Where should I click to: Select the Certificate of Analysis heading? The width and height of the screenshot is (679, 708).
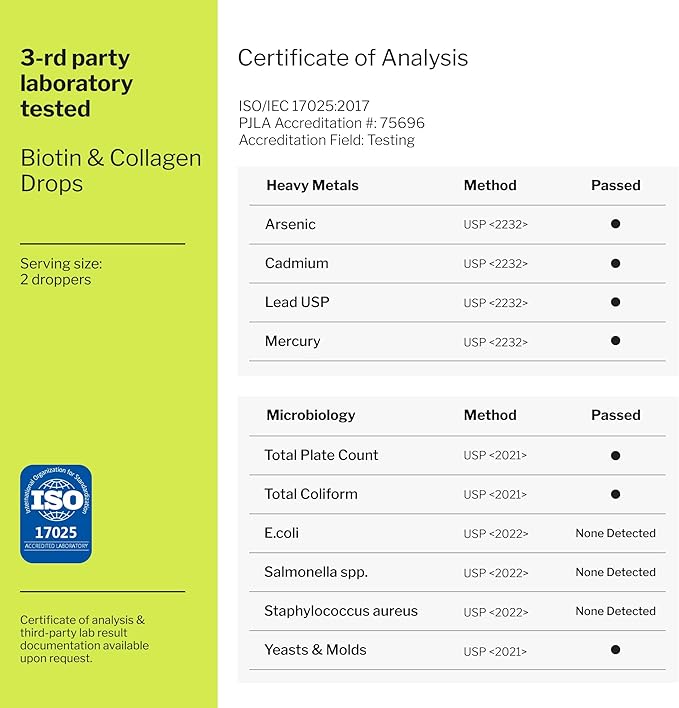point(352,58)
